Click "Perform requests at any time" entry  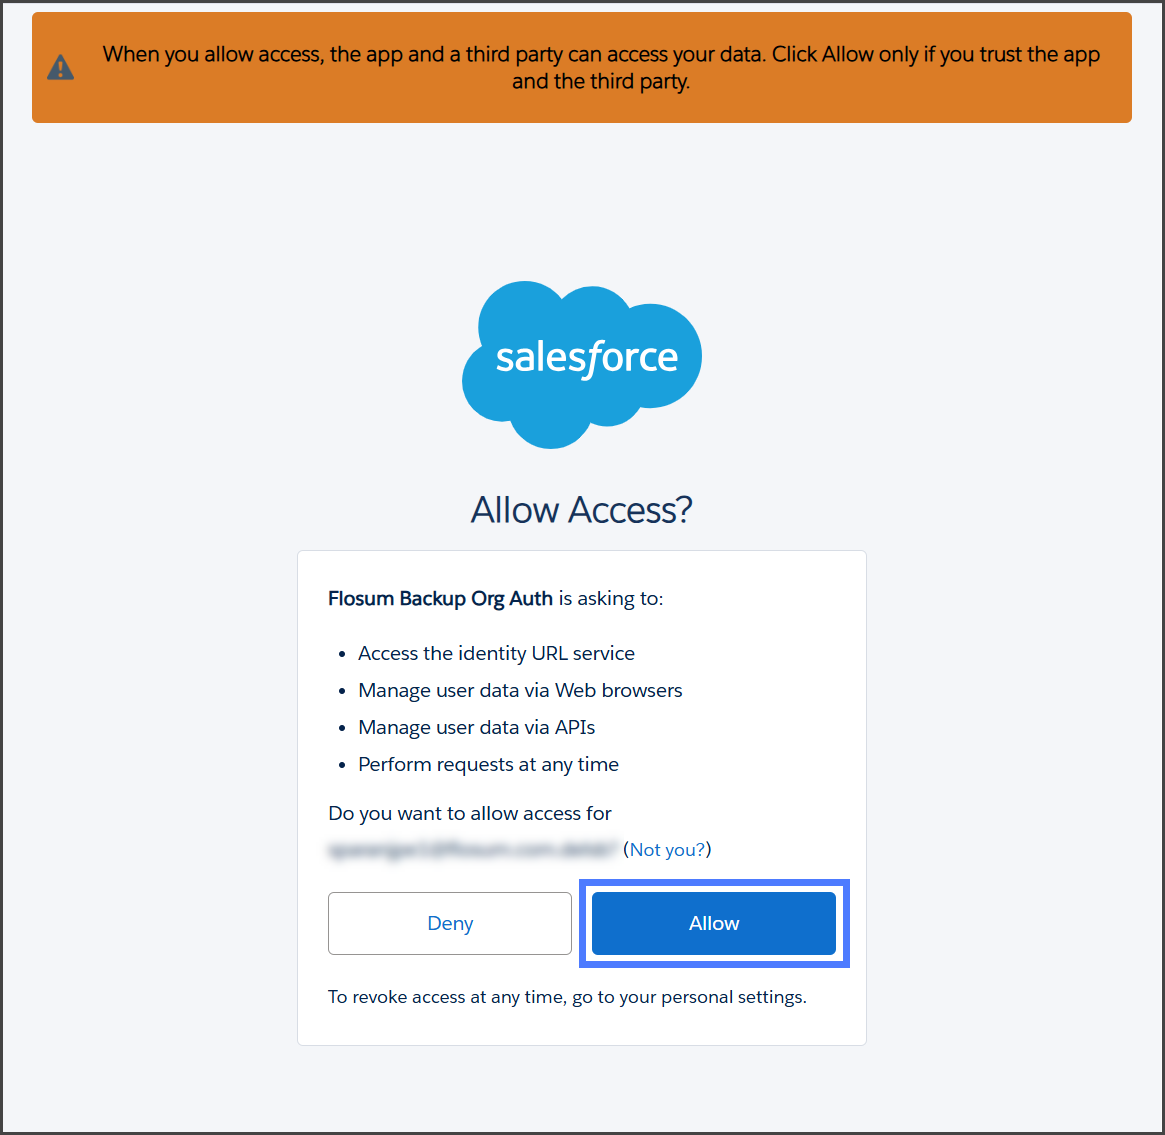(488, 764)
